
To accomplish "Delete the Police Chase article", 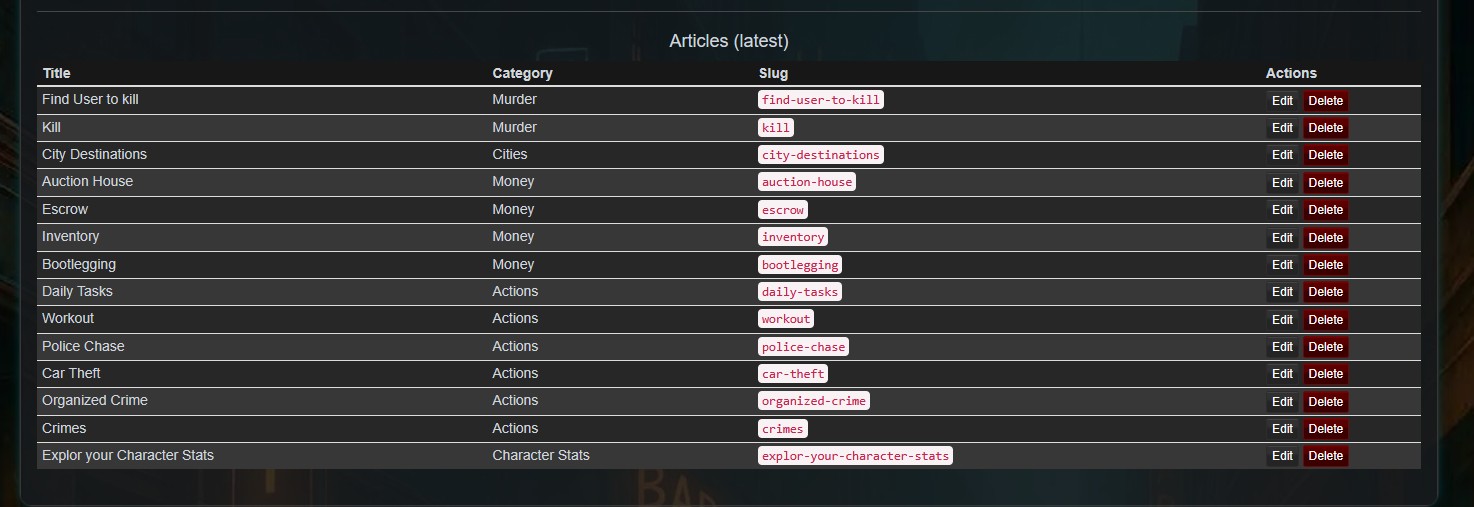I will click(1325, 347).
